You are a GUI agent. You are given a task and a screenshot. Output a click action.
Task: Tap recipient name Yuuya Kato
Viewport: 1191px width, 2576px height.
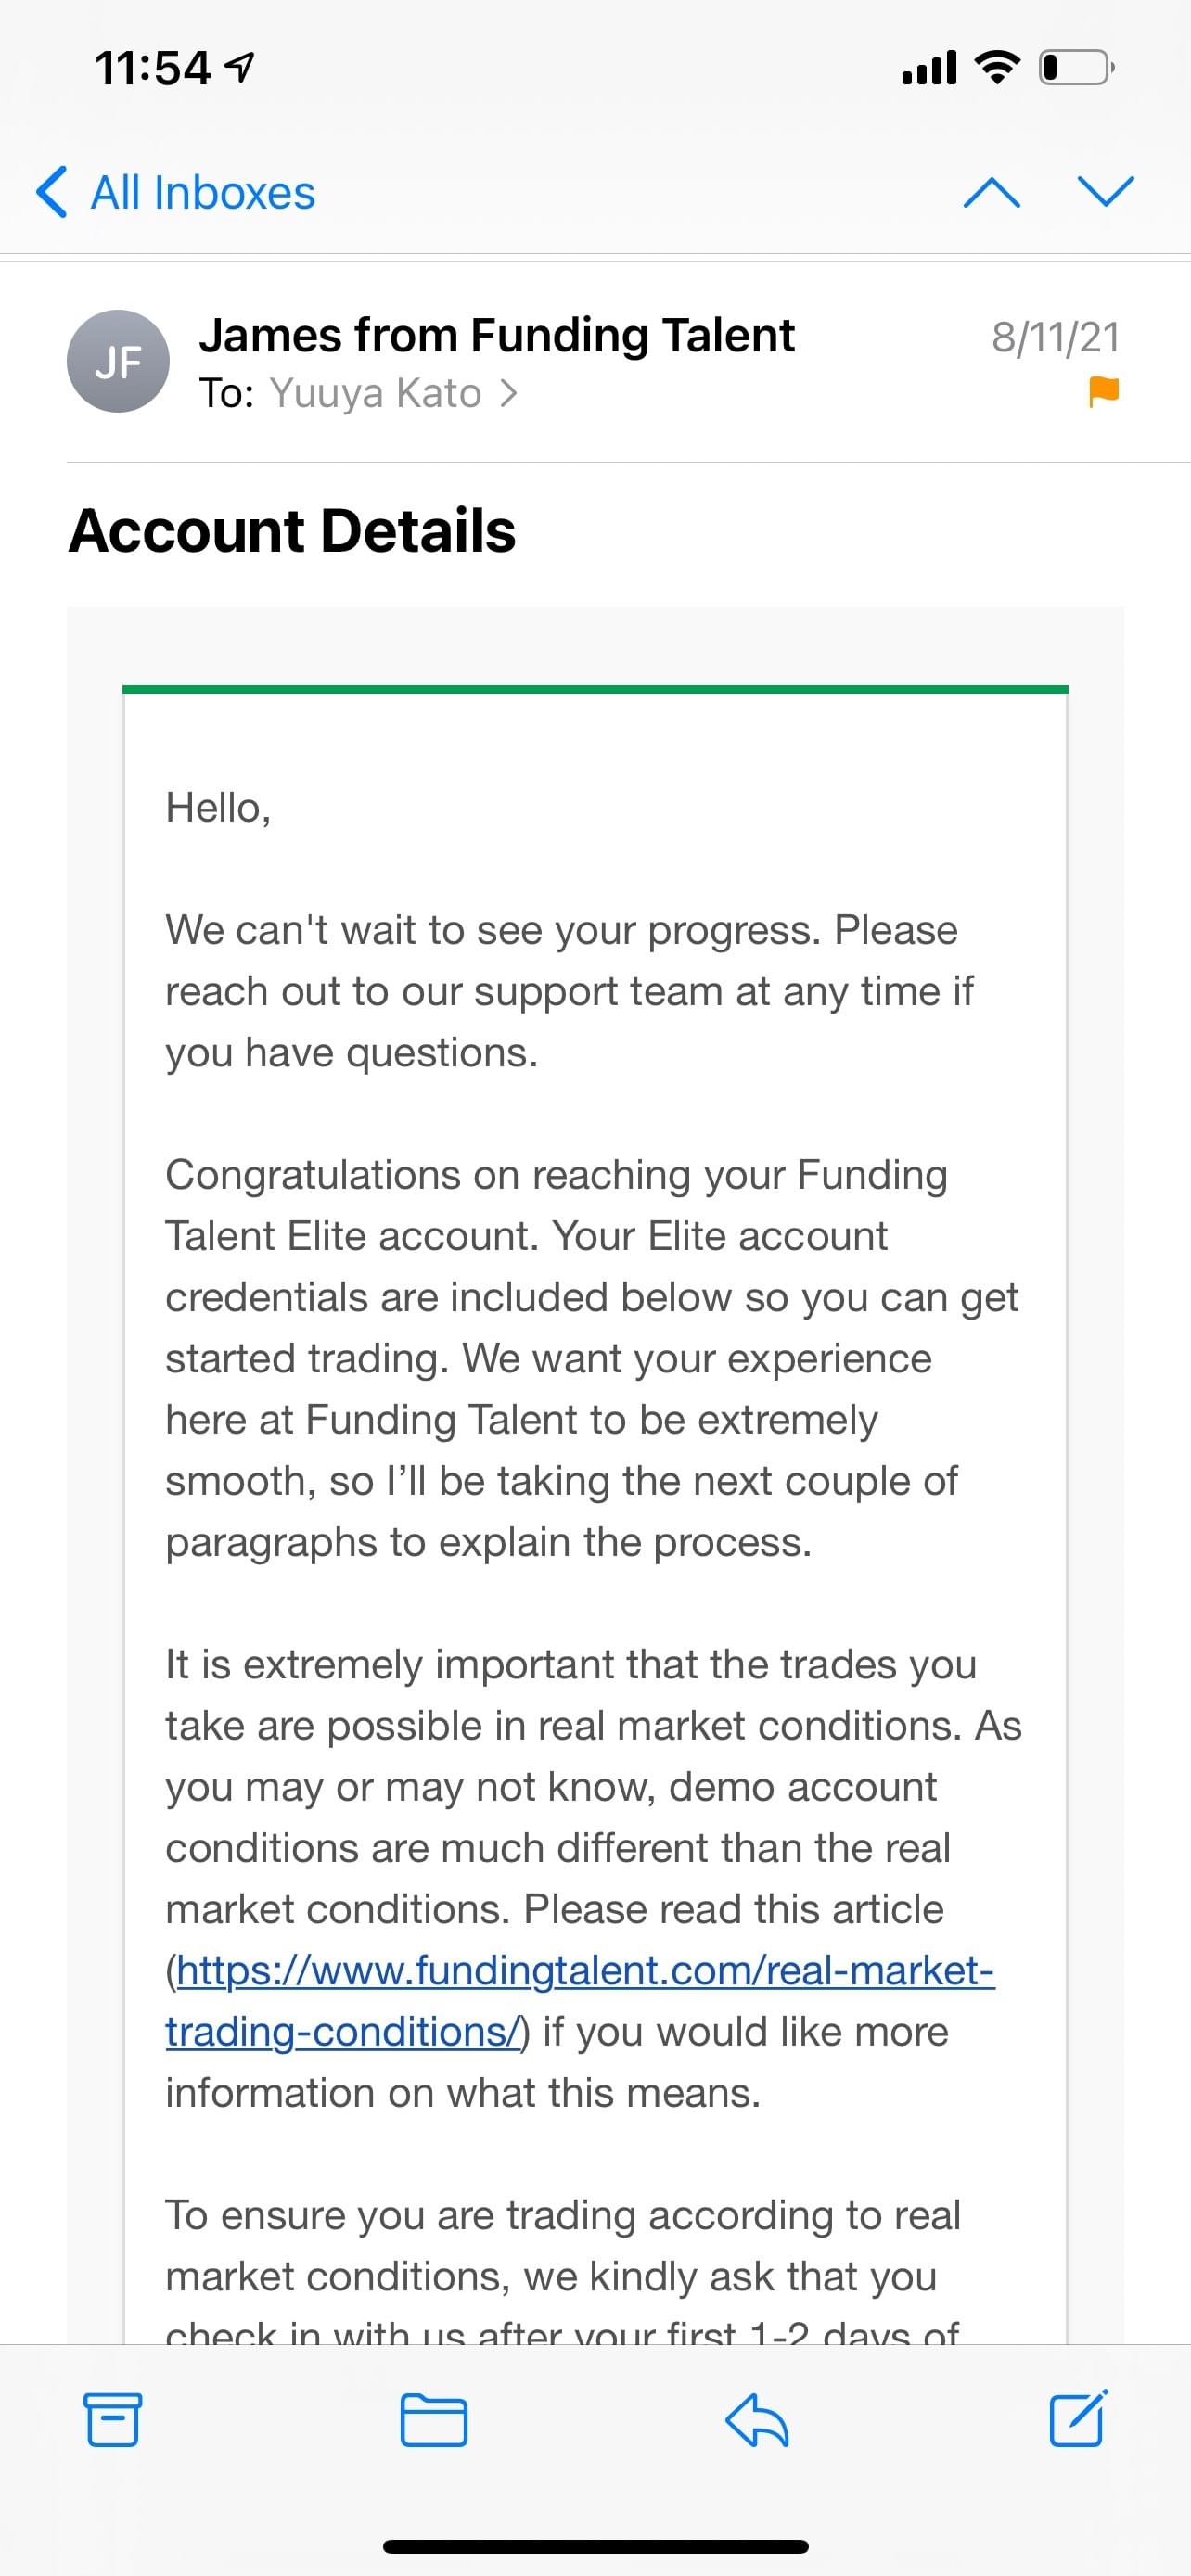point(375,393)
